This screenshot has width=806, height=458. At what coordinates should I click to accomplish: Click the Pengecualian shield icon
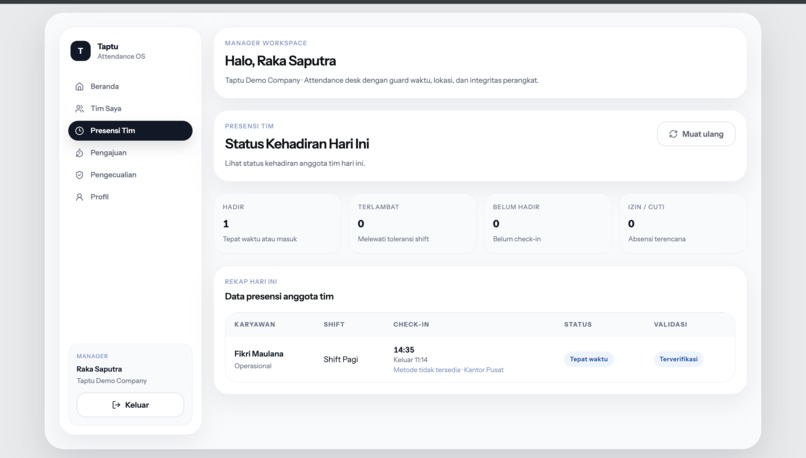pos(79,175)
